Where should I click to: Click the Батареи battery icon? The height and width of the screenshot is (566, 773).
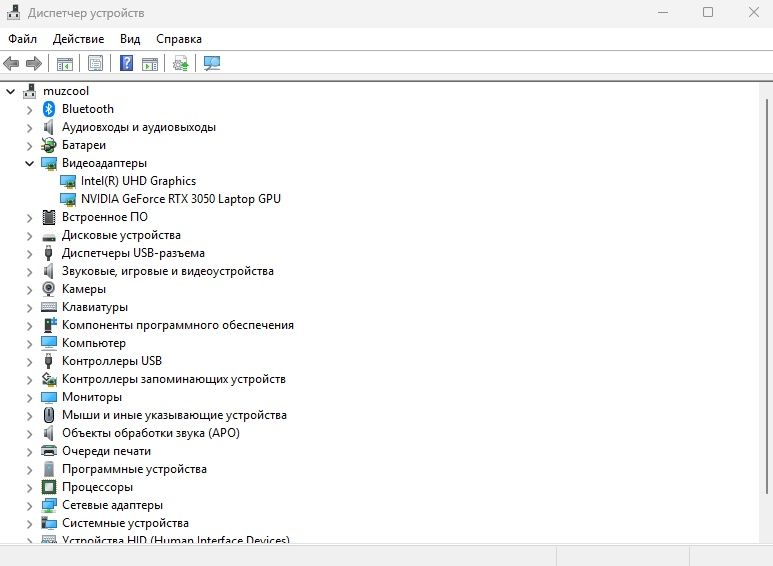(x=49, y=145)
